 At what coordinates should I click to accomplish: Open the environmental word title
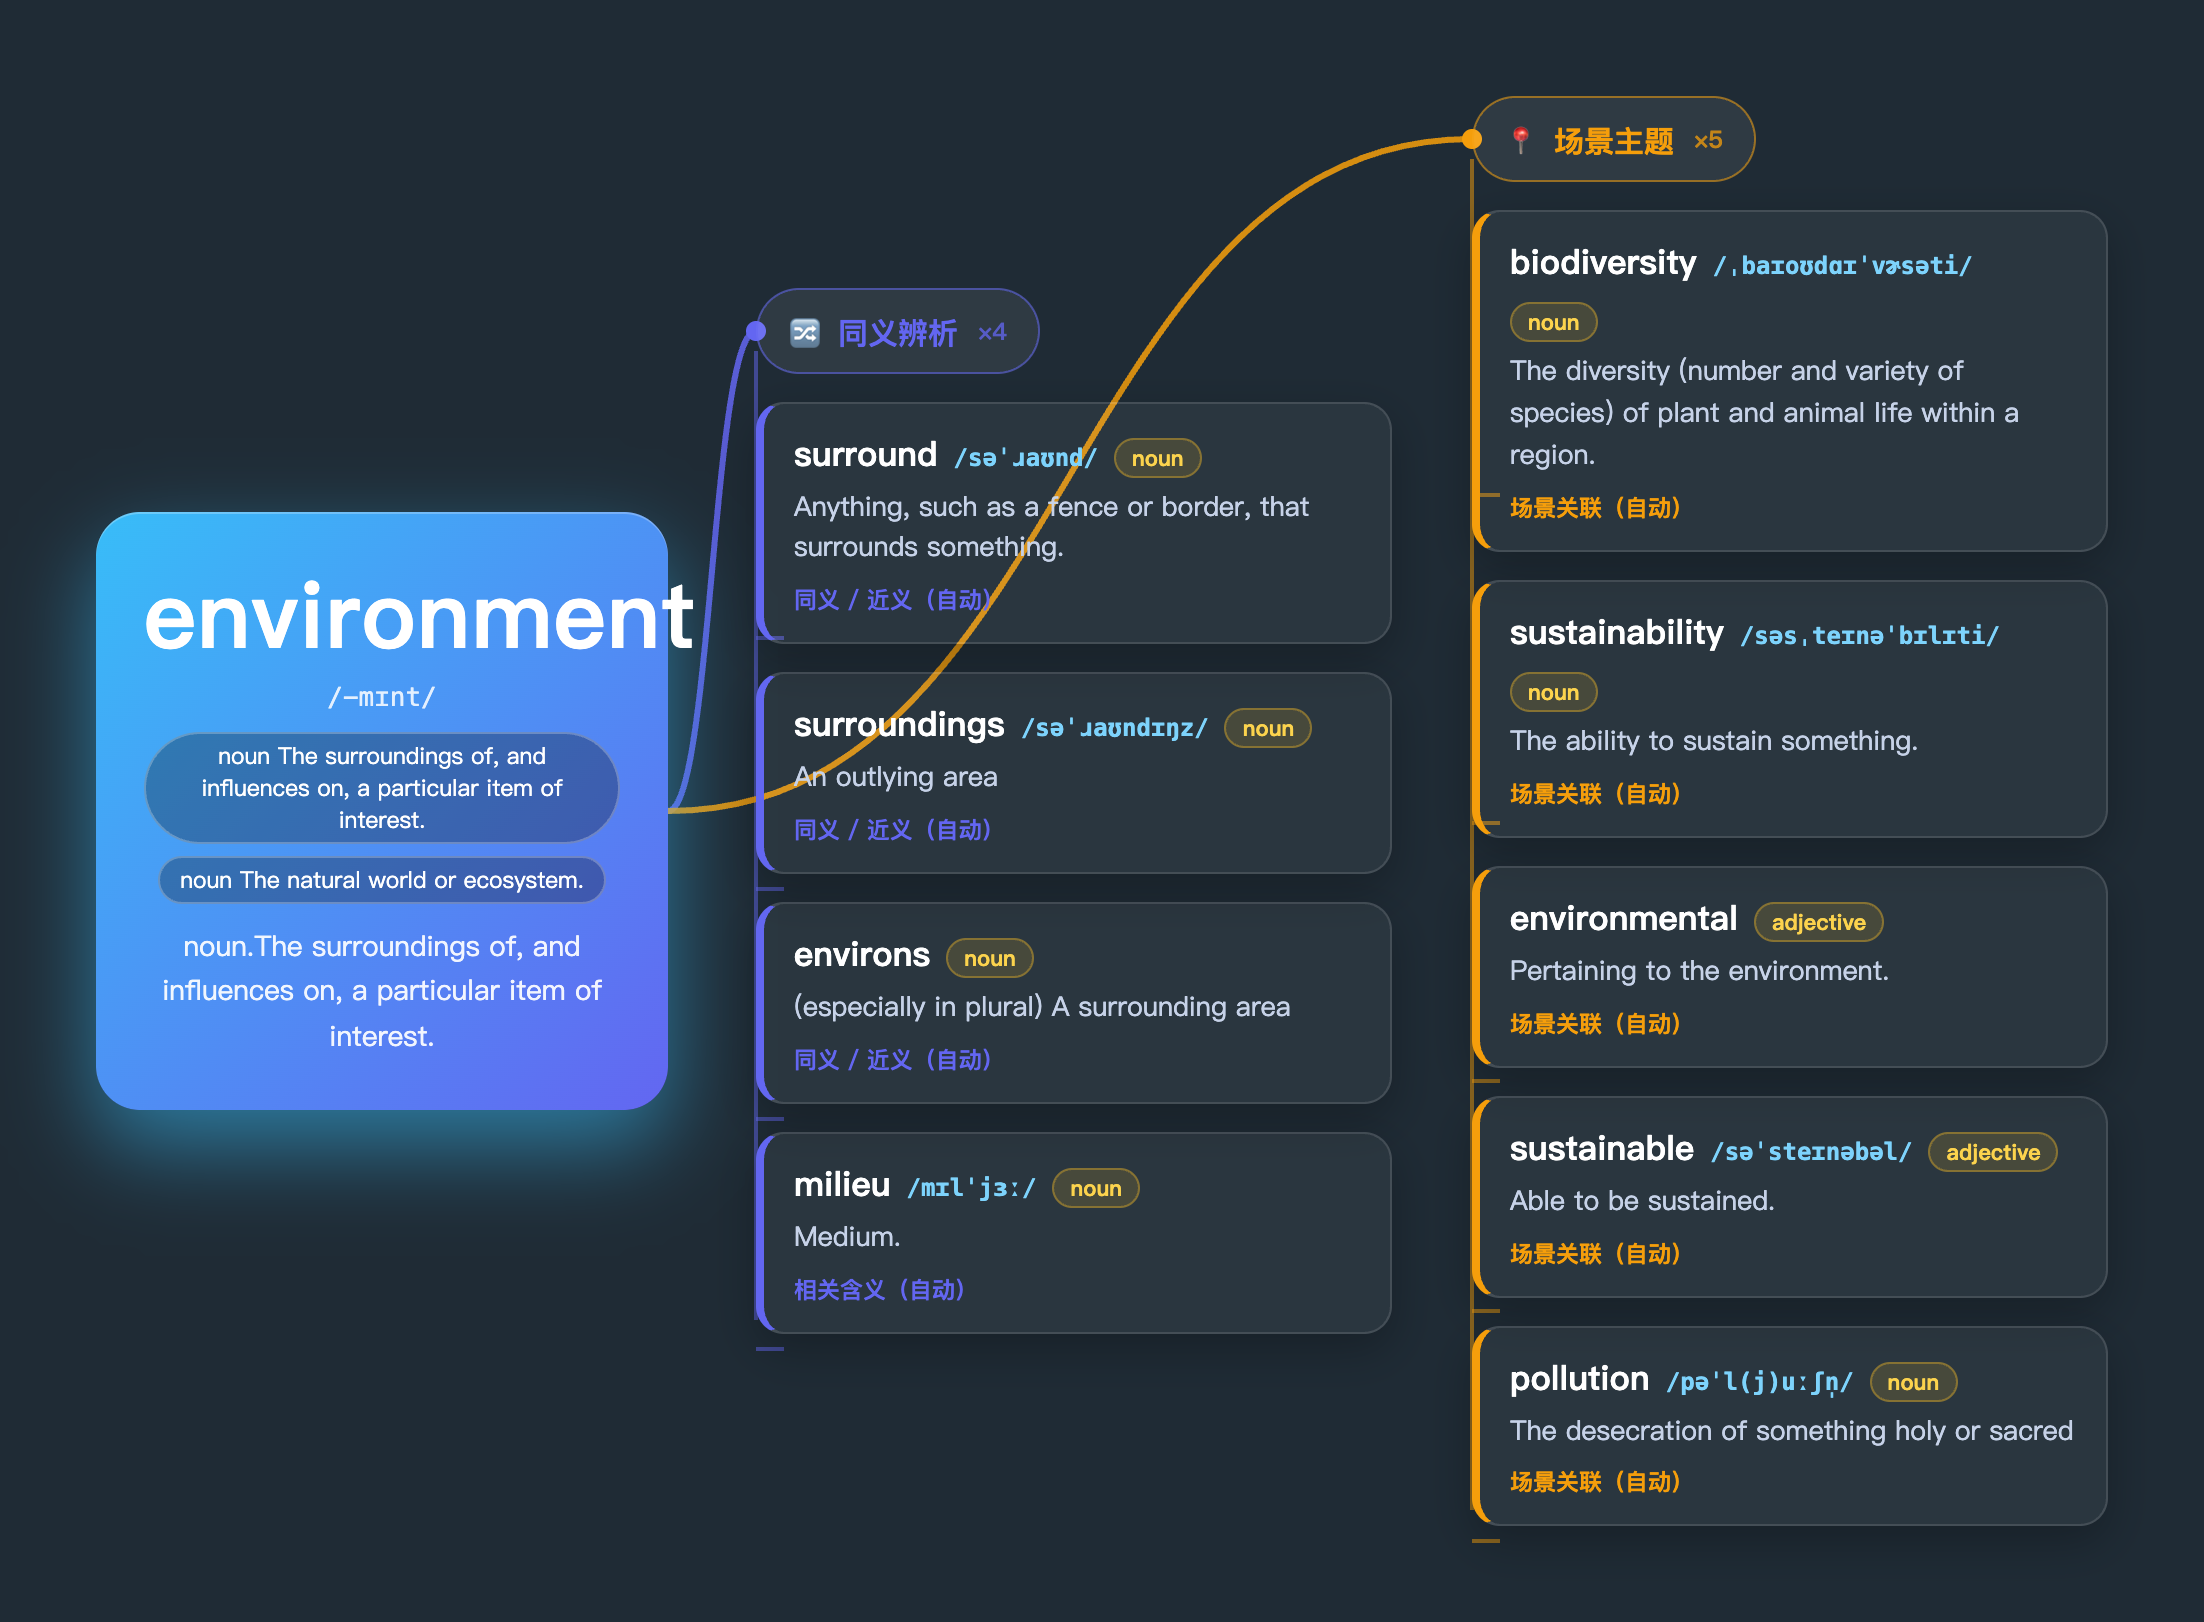point(1623,918)
